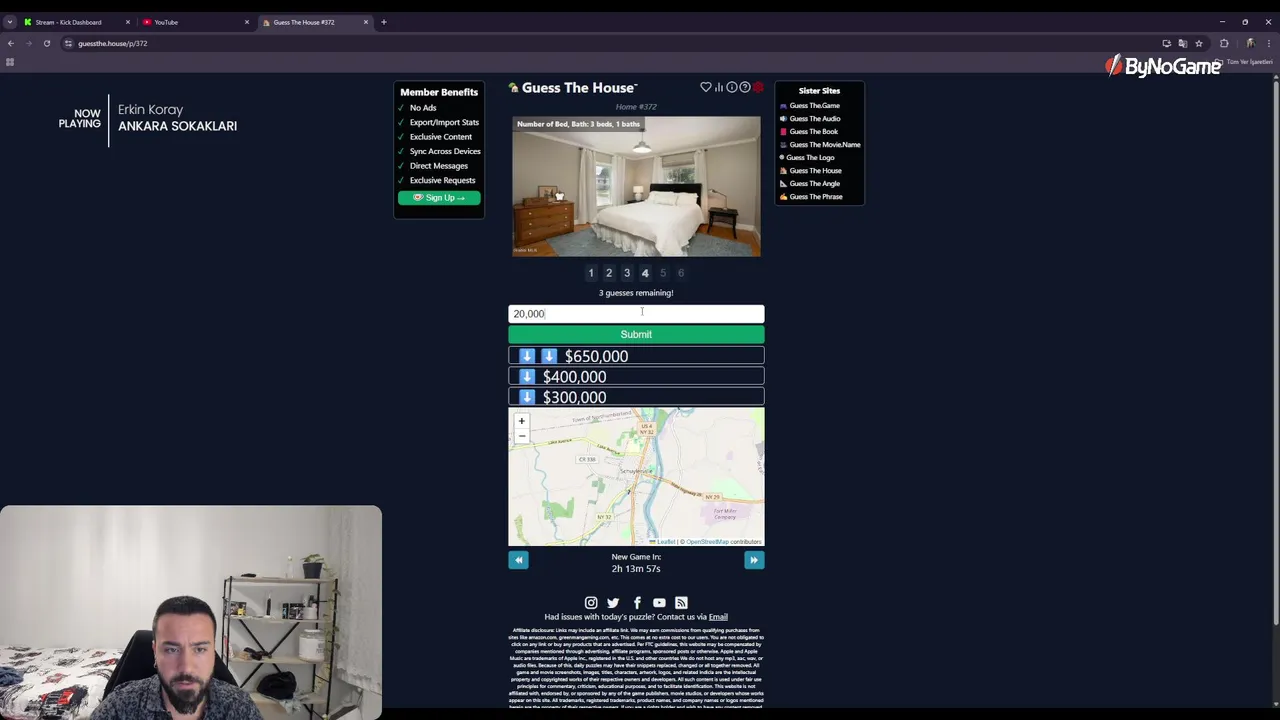The width and height of the screenshot is (1280, 720).
Task: Open the bookmarks folder at far right
Action: click(1245, 62)
